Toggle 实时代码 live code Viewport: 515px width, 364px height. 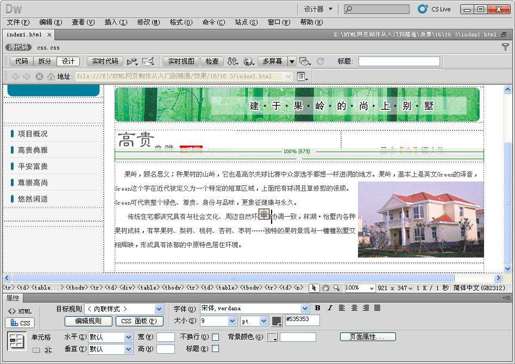click(105, 61)
